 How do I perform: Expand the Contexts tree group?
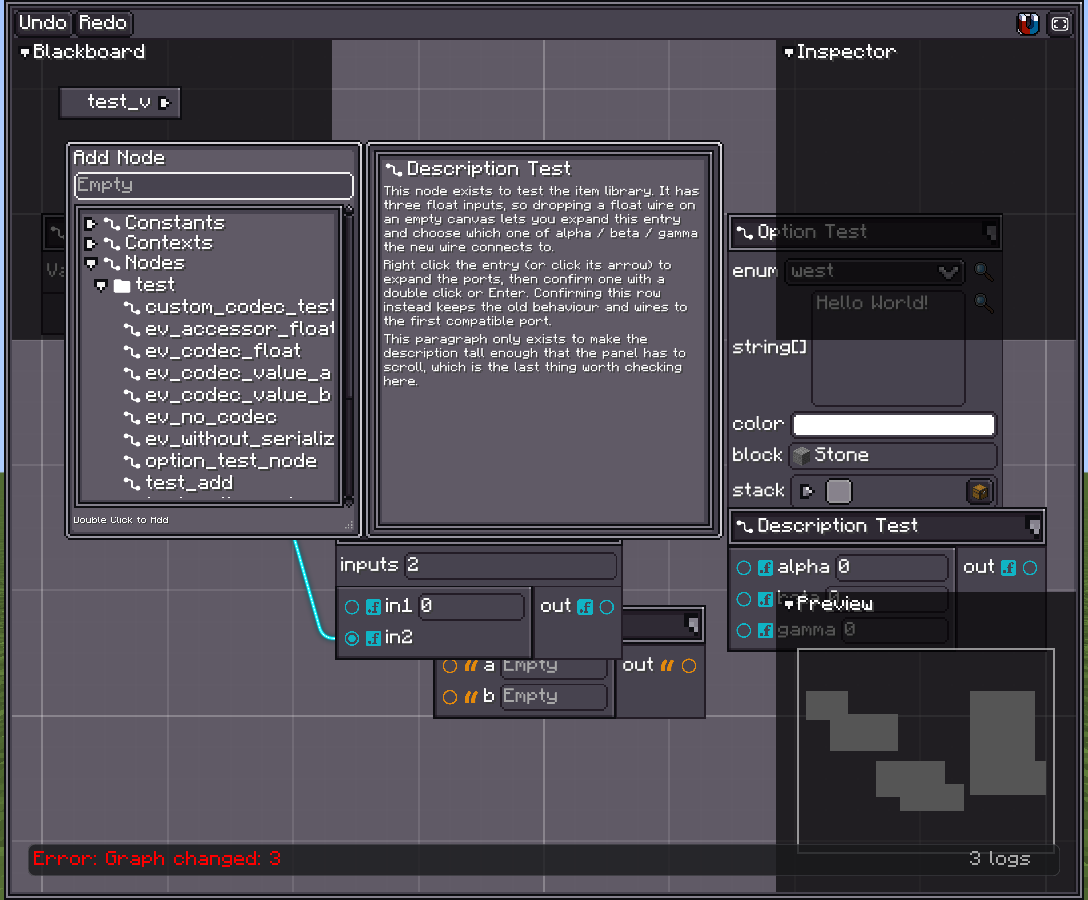tap(90, 244)
